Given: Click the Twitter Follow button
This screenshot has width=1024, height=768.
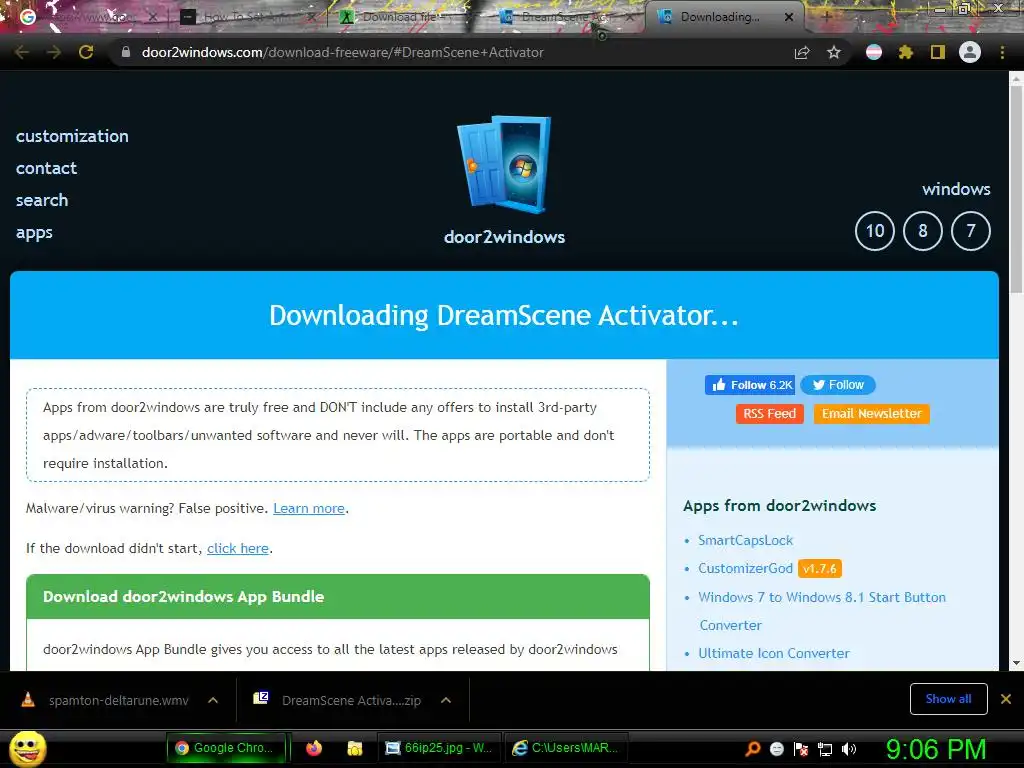Looking at the screenshot, I should click(x=838, y=385).
